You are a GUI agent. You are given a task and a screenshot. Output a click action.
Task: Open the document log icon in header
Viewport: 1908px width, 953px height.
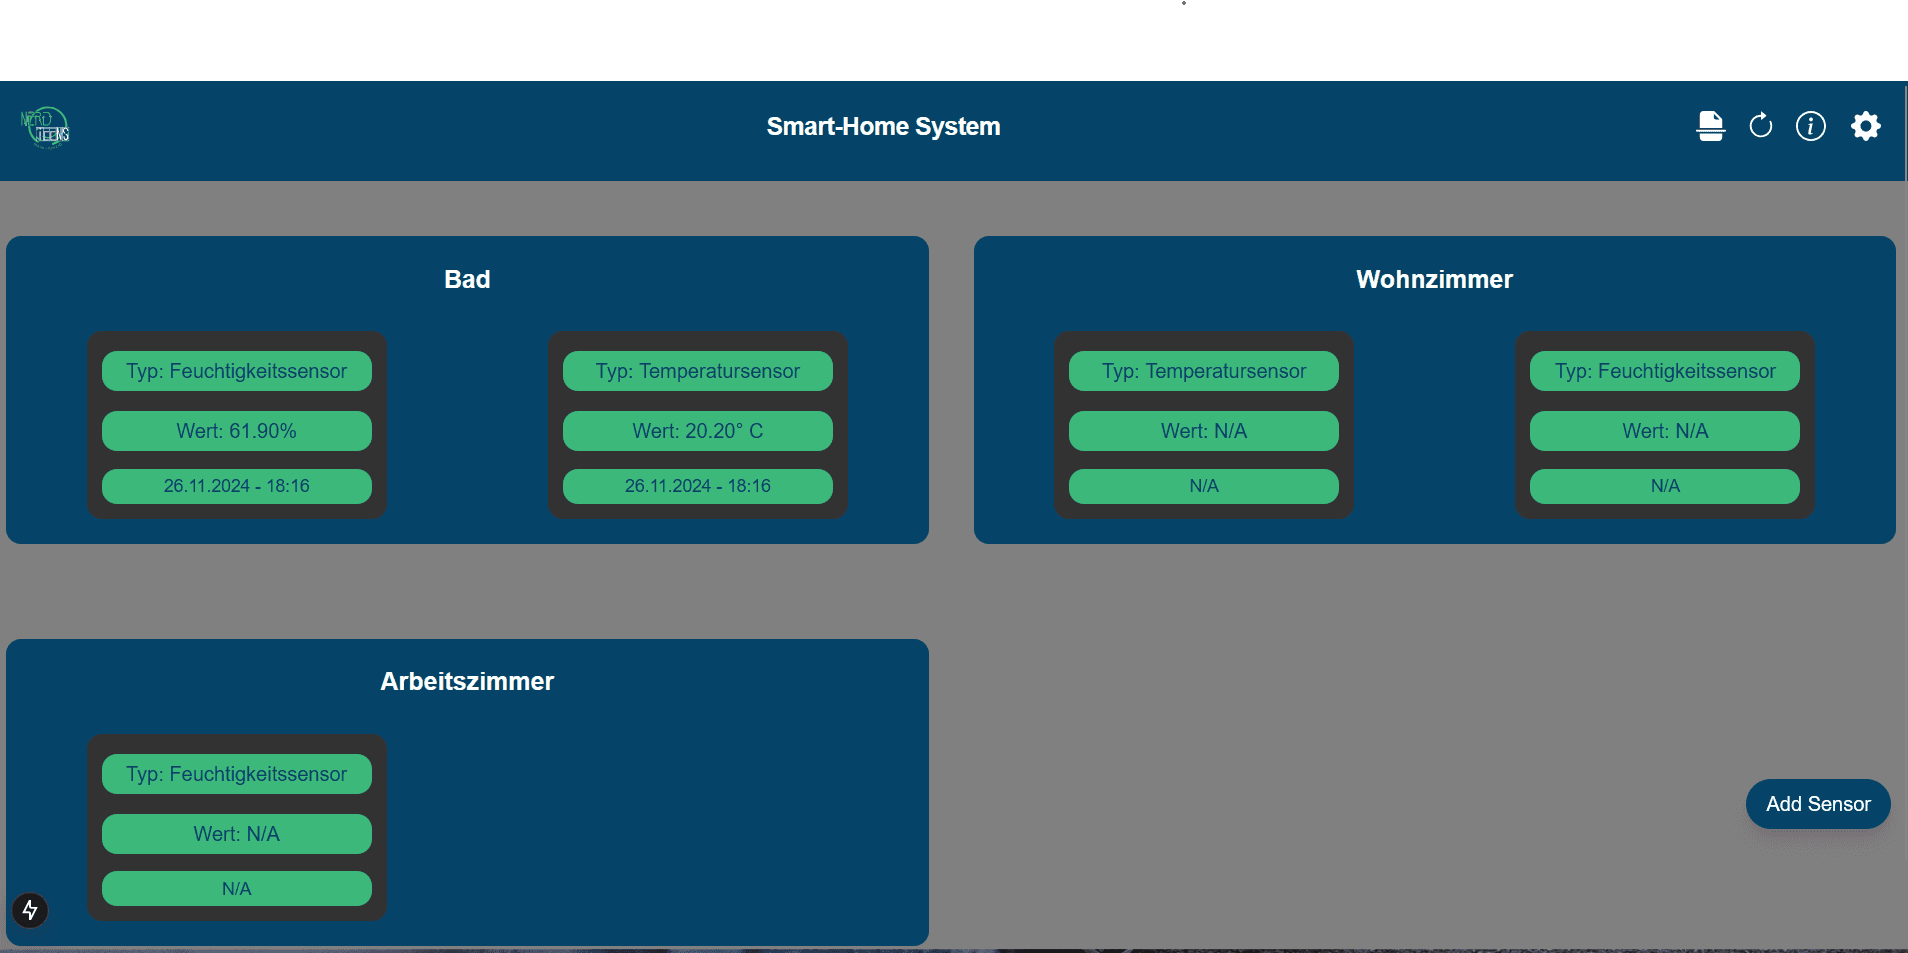tap(1710, 126)
